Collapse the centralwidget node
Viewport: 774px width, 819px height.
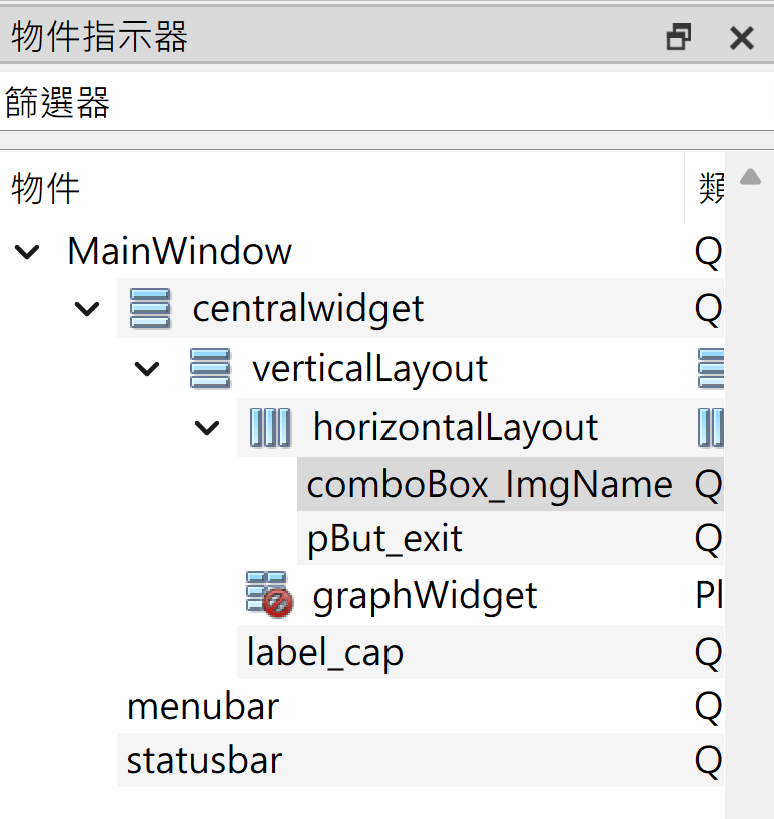(x=88, y=309)
